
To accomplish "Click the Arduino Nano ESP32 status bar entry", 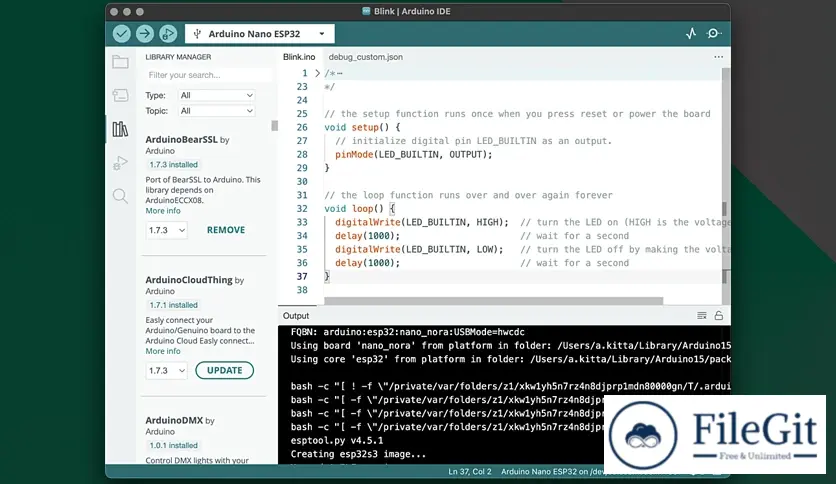I will [552, 472].
